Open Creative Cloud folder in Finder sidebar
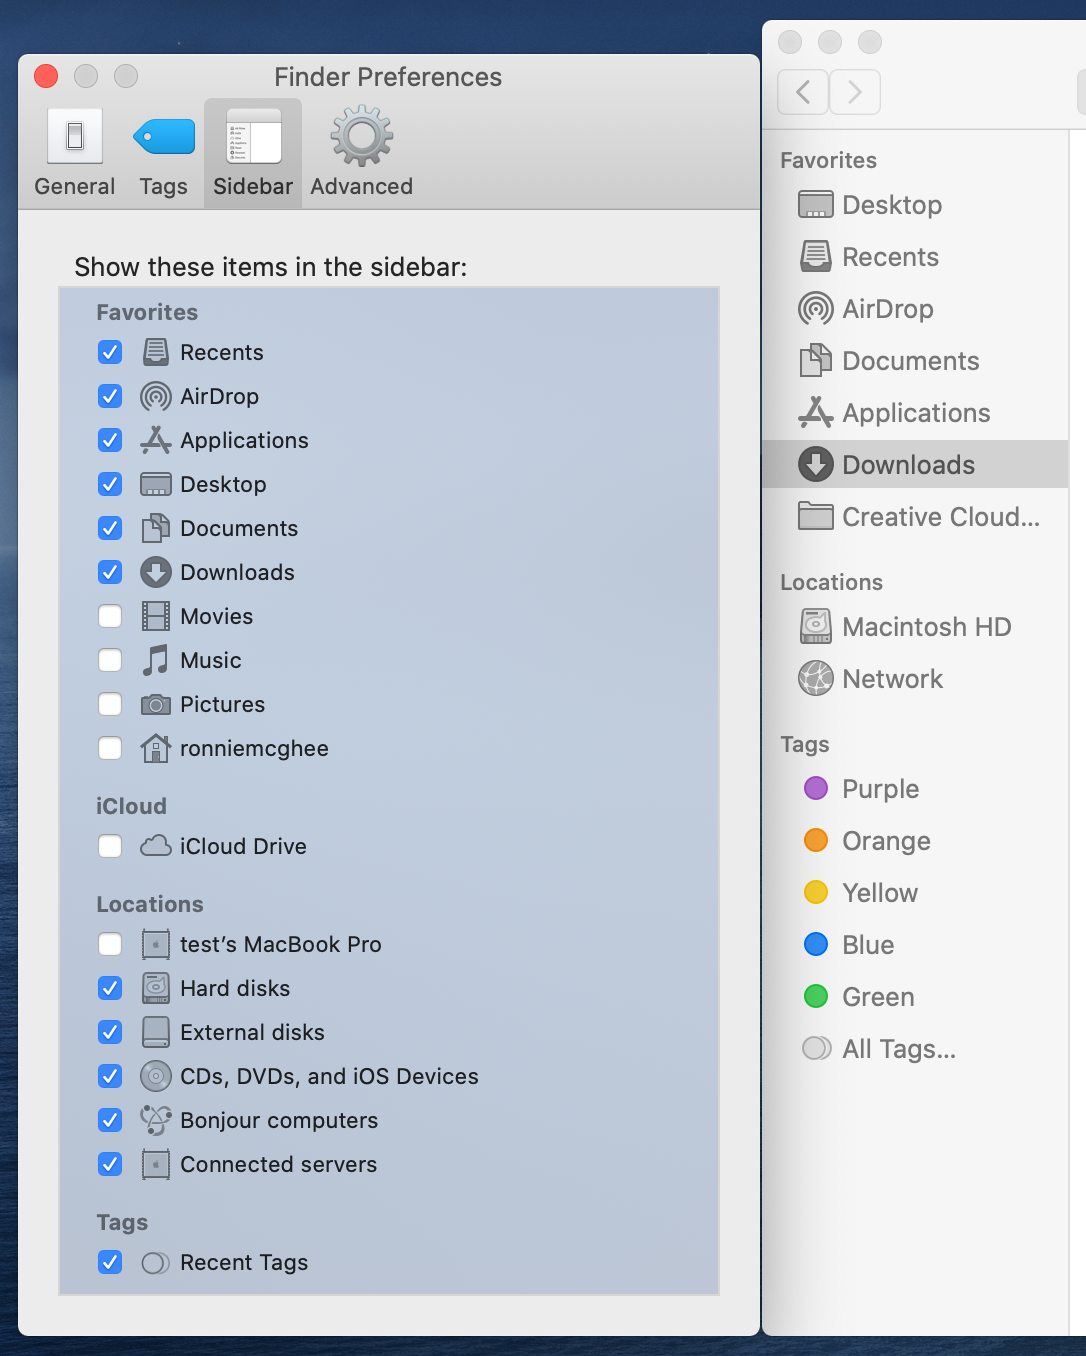This screenshot has height=1356, width=1086. tap(915, 517)
